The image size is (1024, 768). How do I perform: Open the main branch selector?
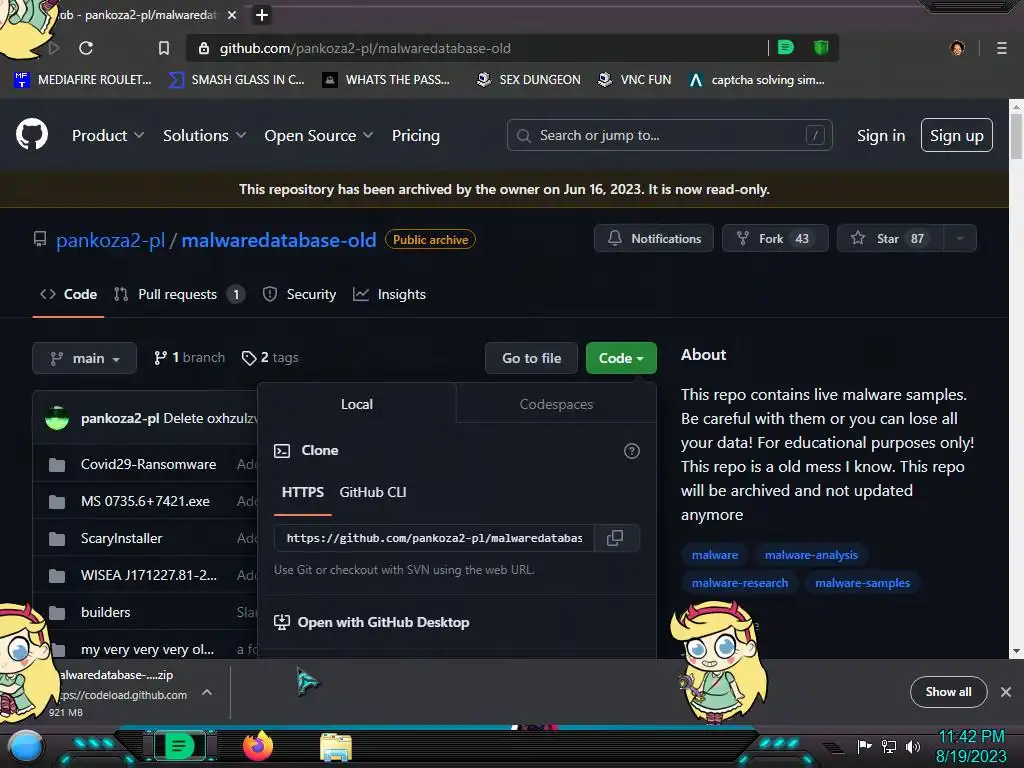click(x=84, y=358)
